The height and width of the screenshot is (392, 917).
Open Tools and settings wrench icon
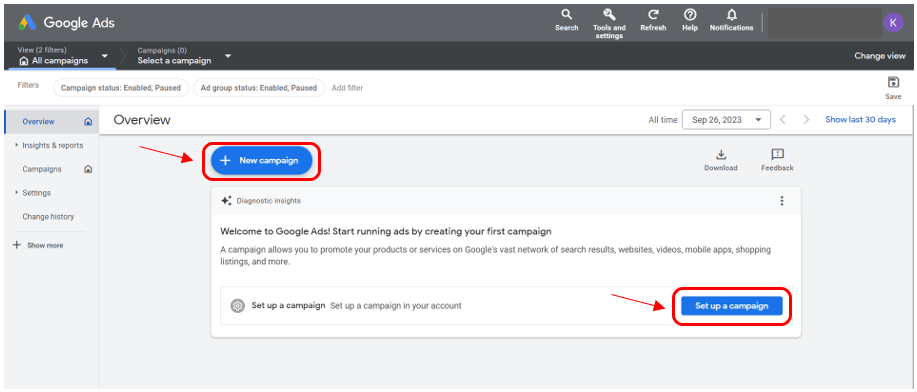(x=609, y=15)
